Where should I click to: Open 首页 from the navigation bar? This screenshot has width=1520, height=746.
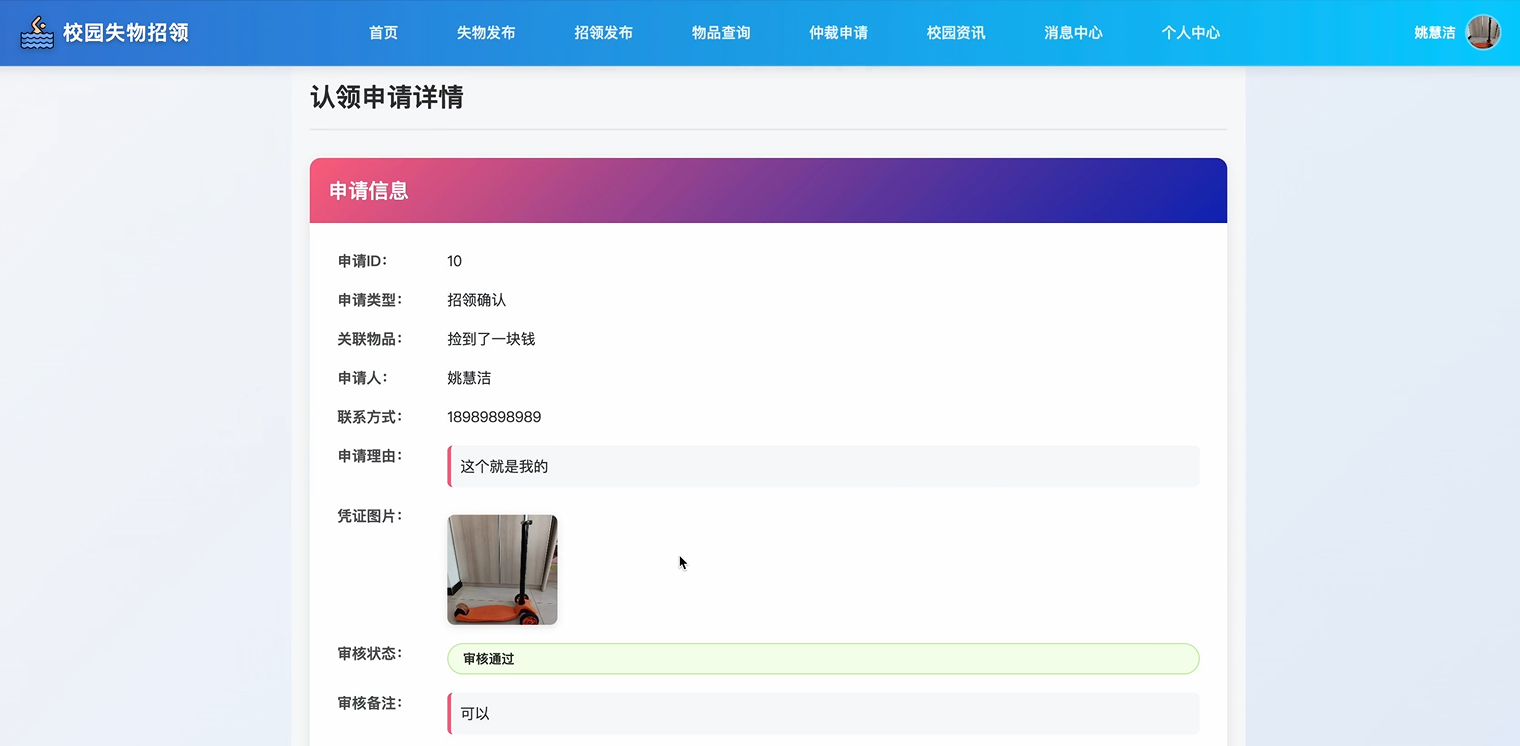[x=382, y=32]
